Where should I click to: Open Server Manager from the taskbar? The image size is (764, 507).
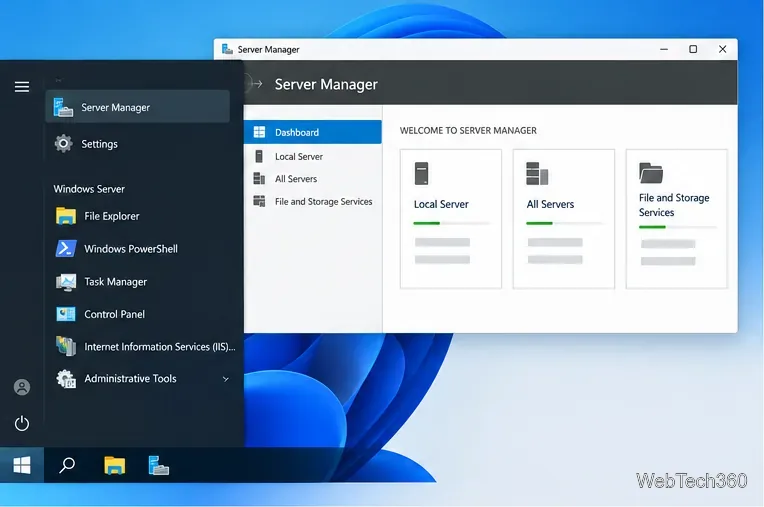point(158,465)
